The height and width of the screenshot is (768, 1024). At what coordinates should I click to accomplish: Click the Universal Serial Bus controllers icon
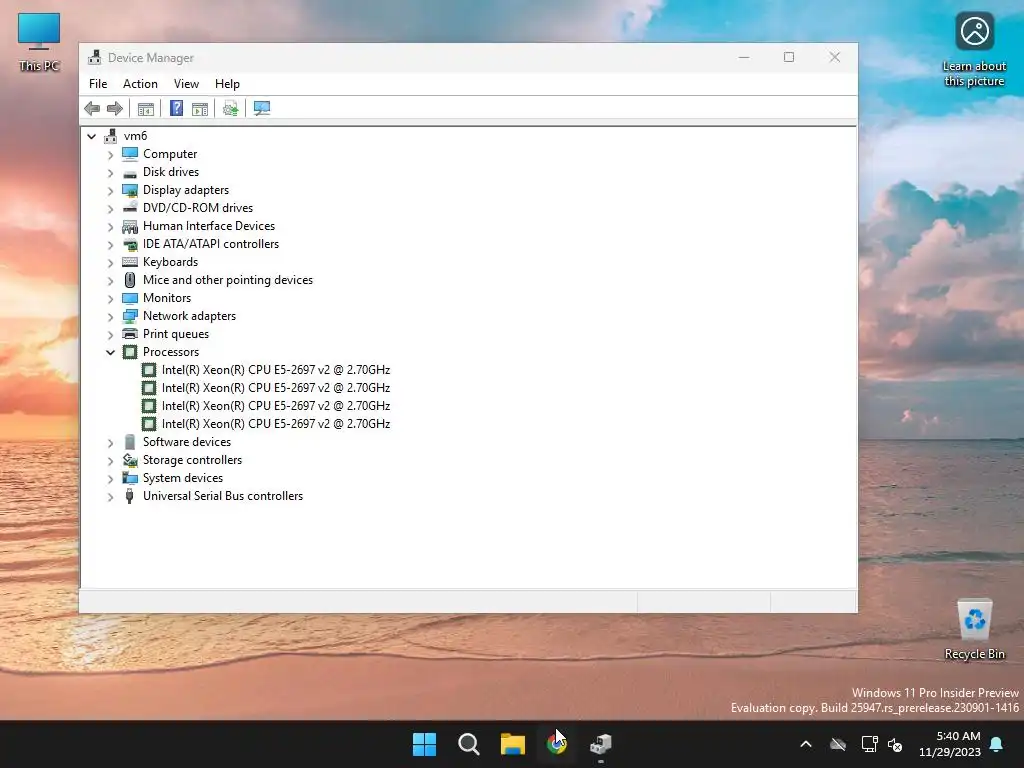(130, 496)
